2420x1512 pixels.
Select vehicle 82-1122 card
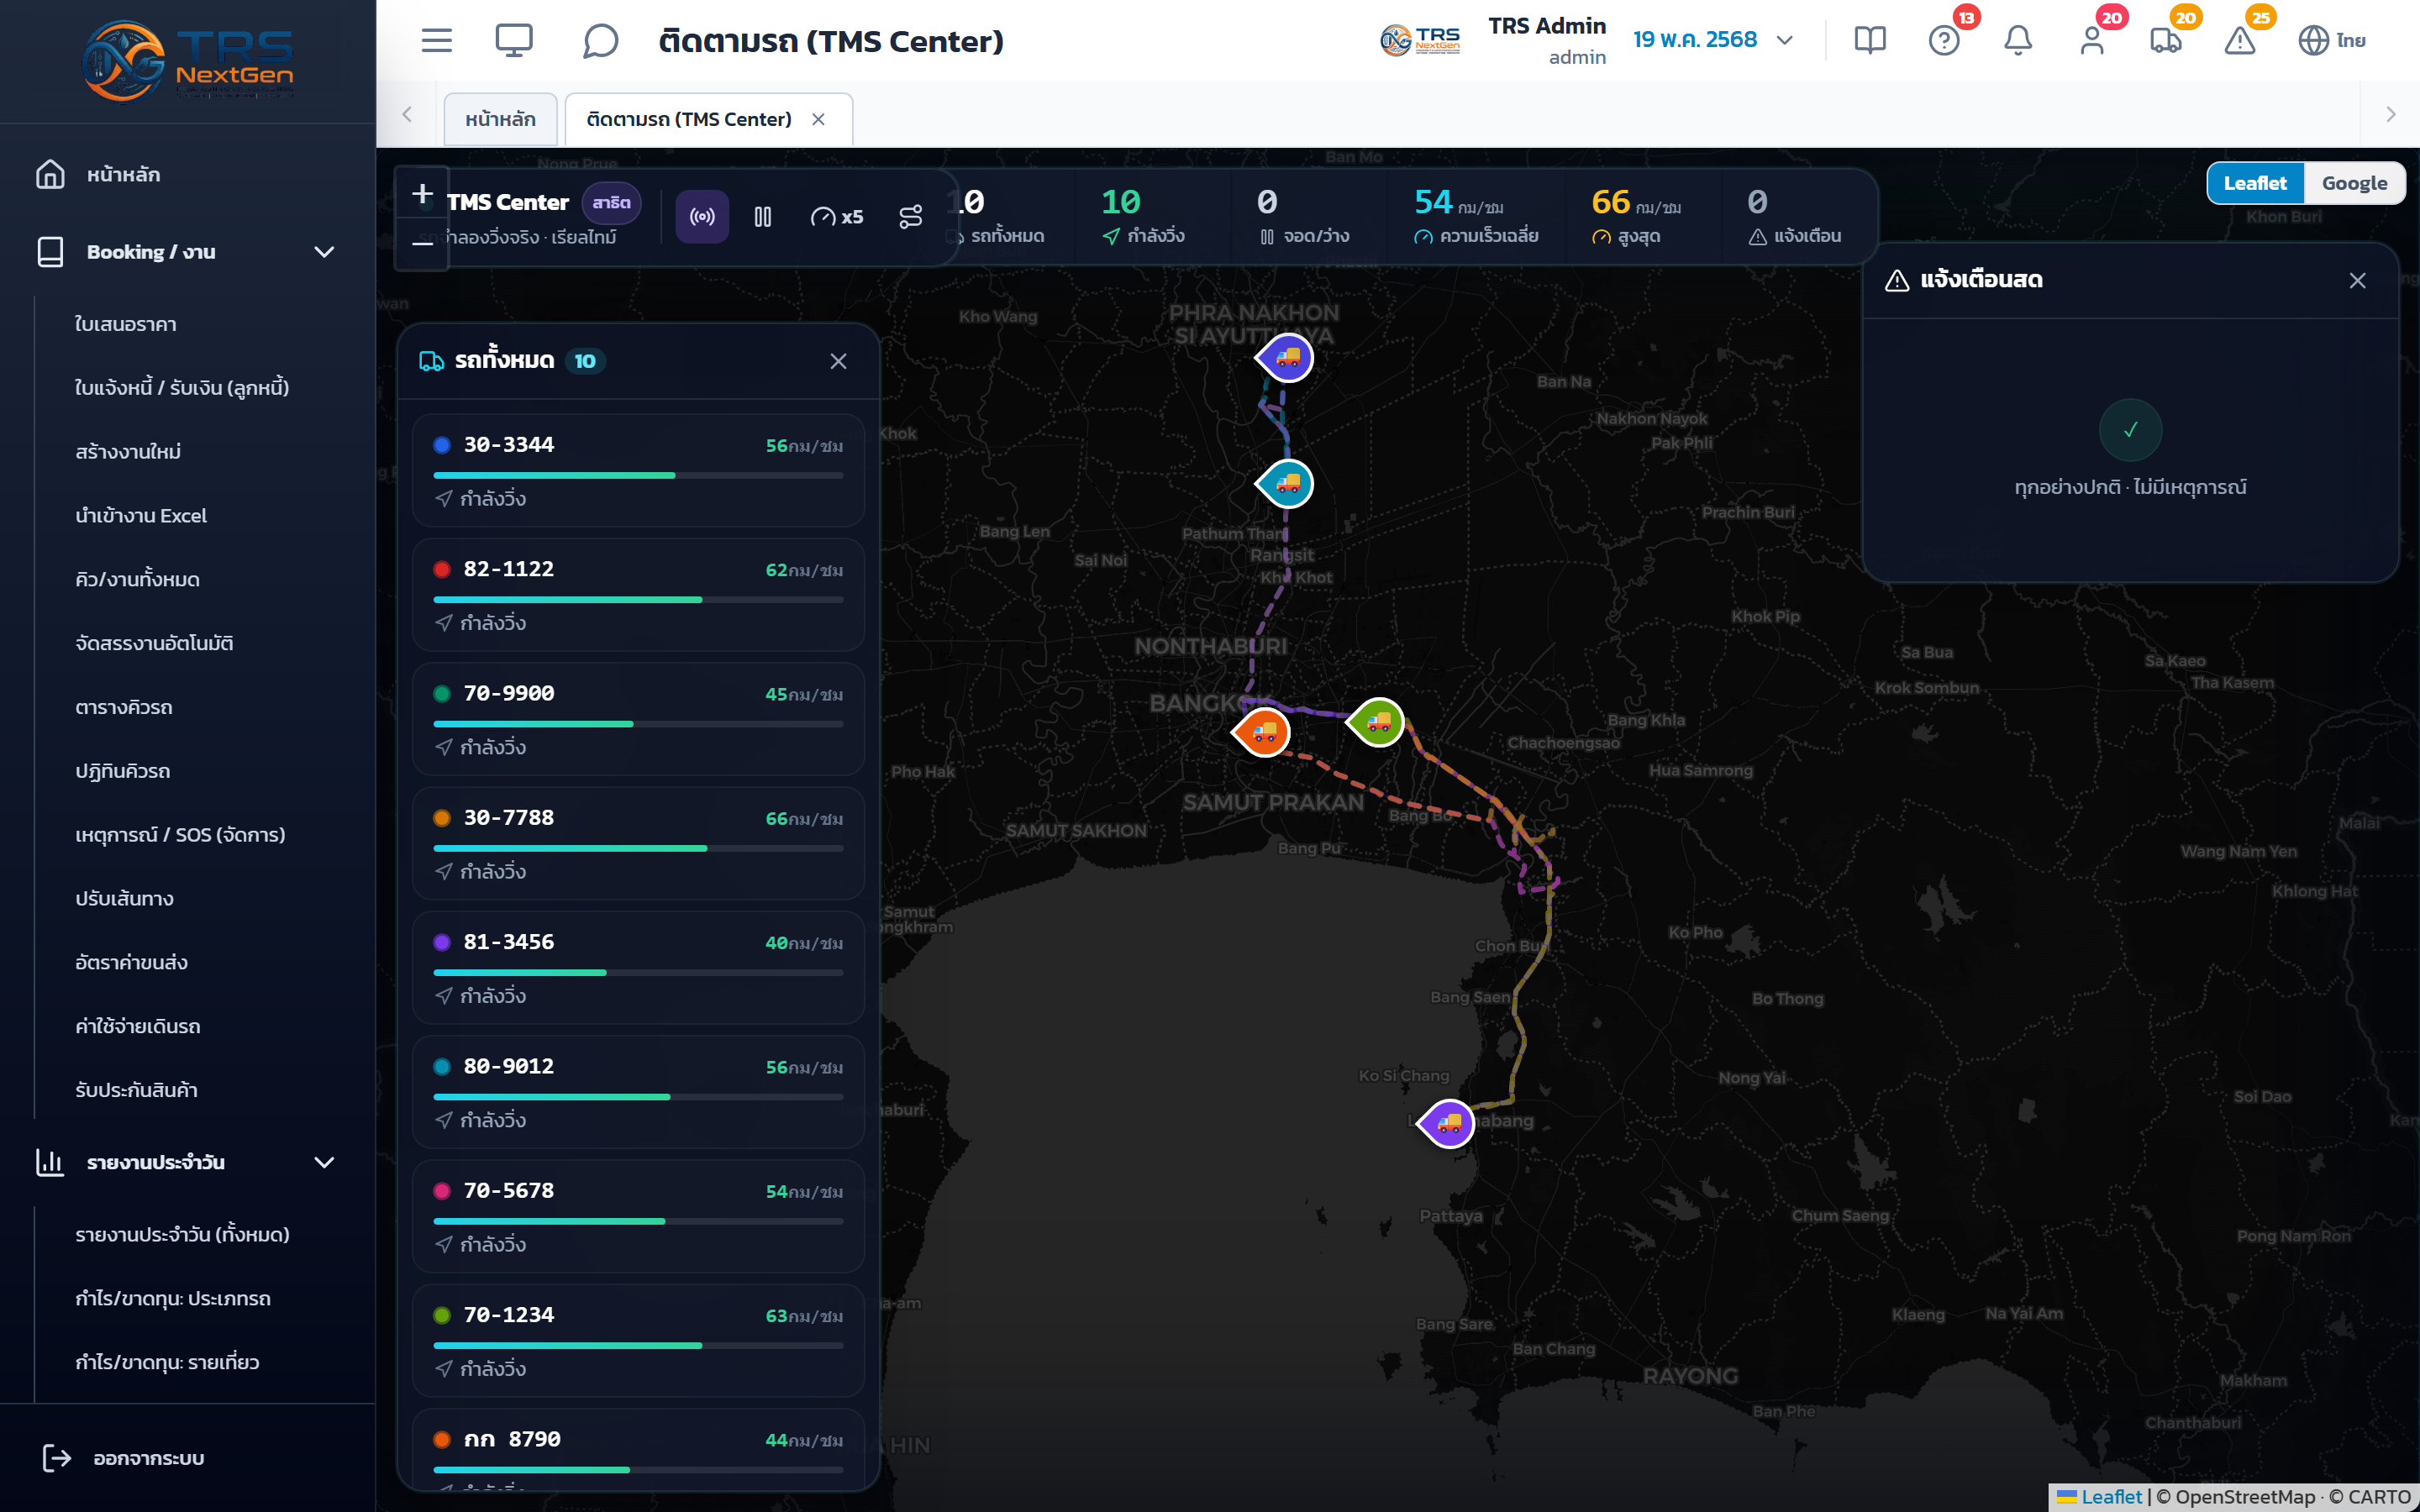click(x=638, y=594)
